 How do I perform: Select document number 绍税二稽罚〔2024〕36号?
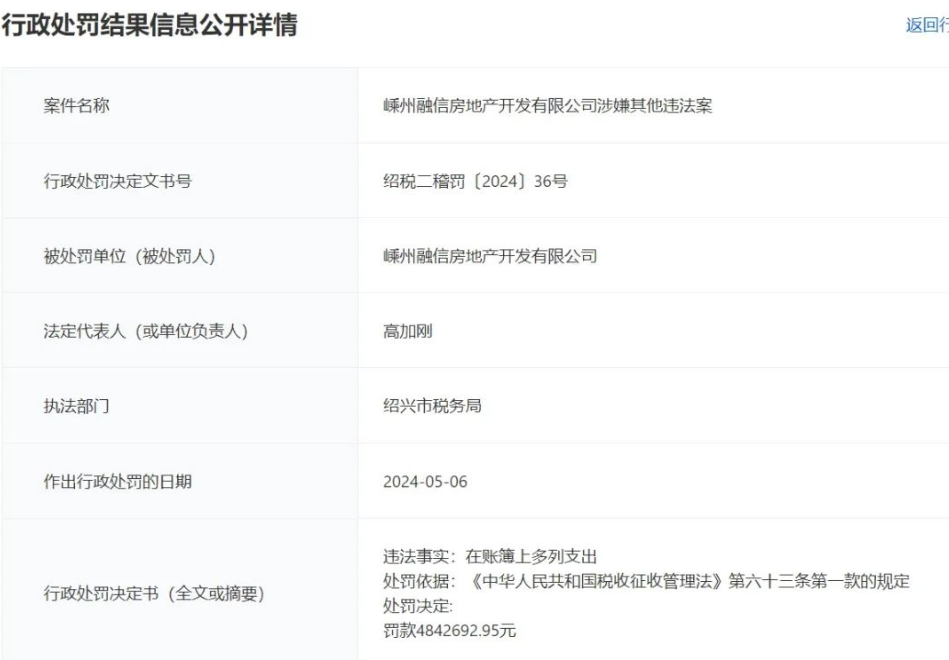[475, 181]
